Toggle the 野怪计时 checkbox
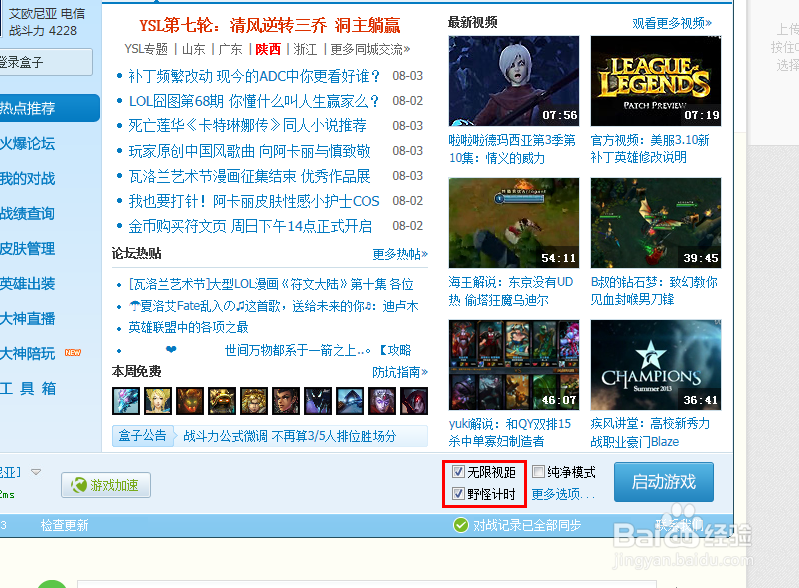The width and height of the screenshot is (799, 588). tap(458, 494)
